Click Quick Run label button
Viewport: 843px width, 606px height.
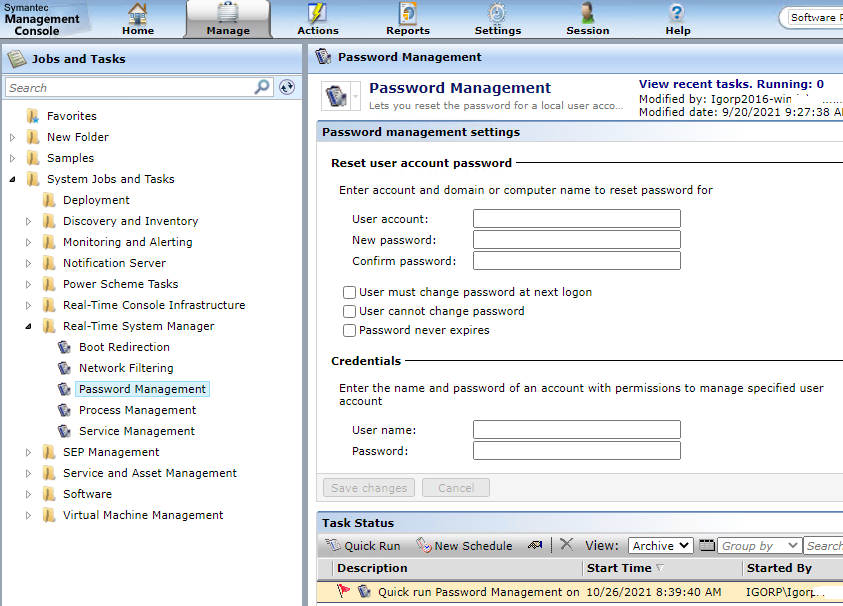click(372, 546)
